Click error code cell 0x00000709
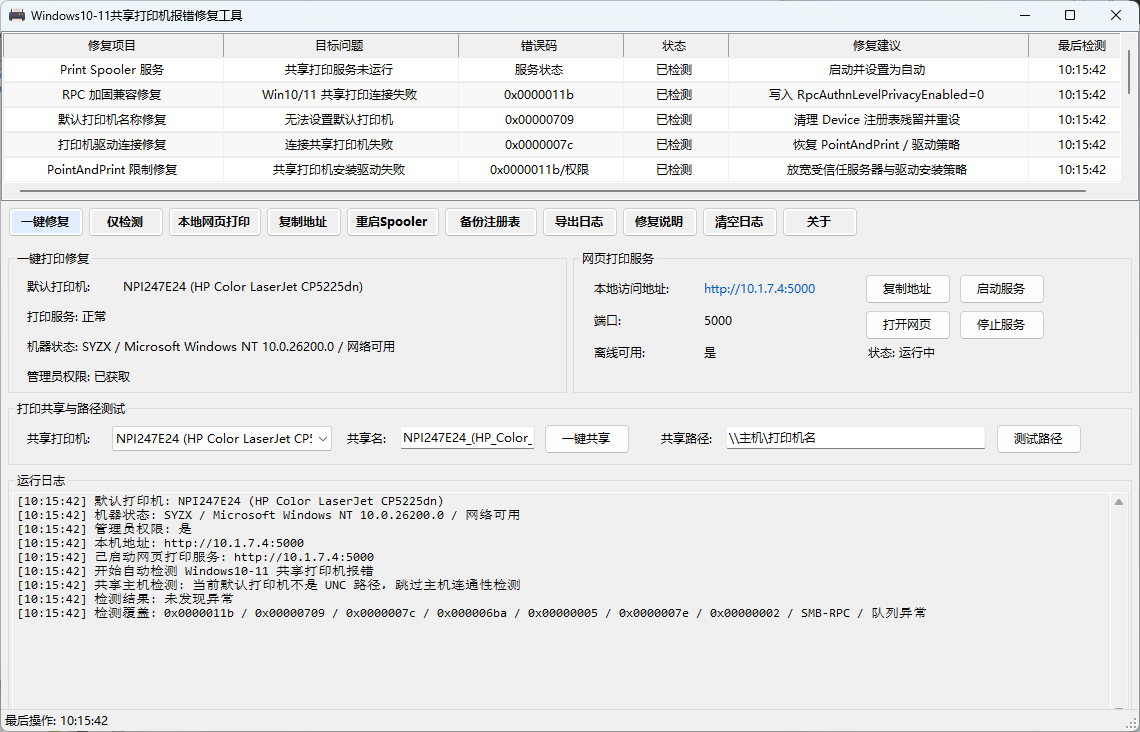Image resolution: width=1140 pixels, height=732 pixels. [539, 119]
